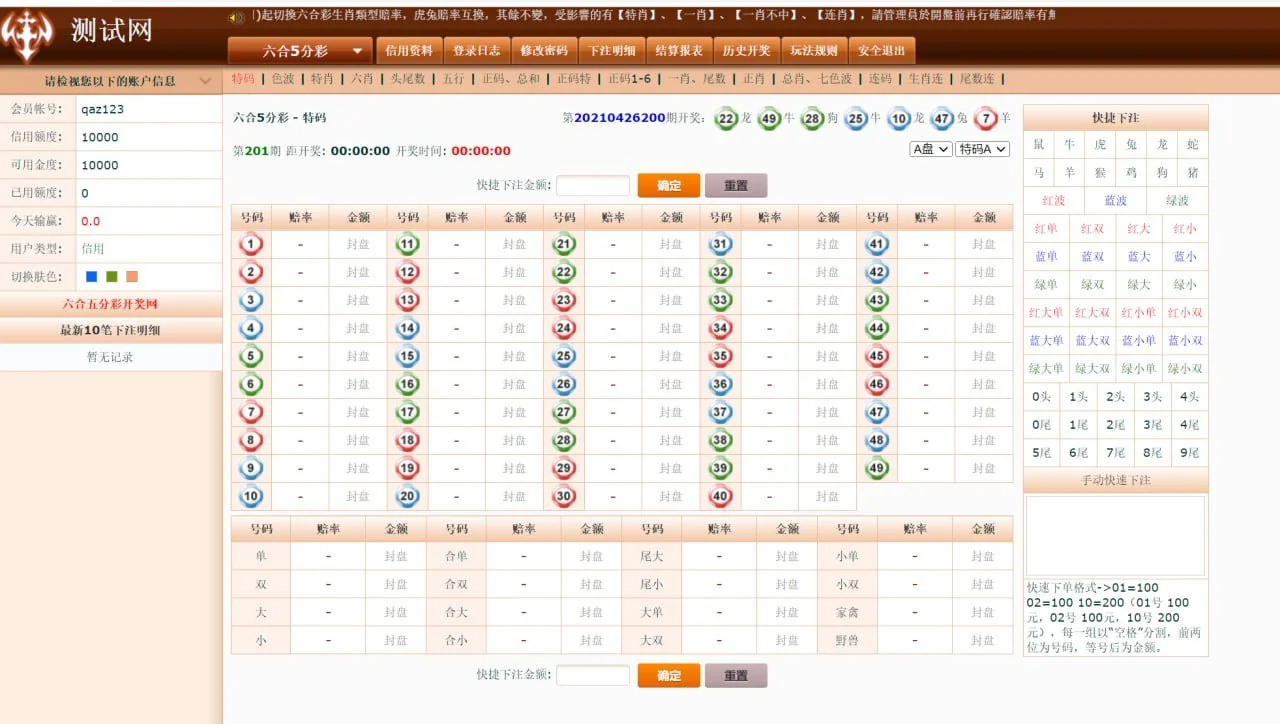
Task: Click the bottom 重置 reset button
Action: coord(735,675)
